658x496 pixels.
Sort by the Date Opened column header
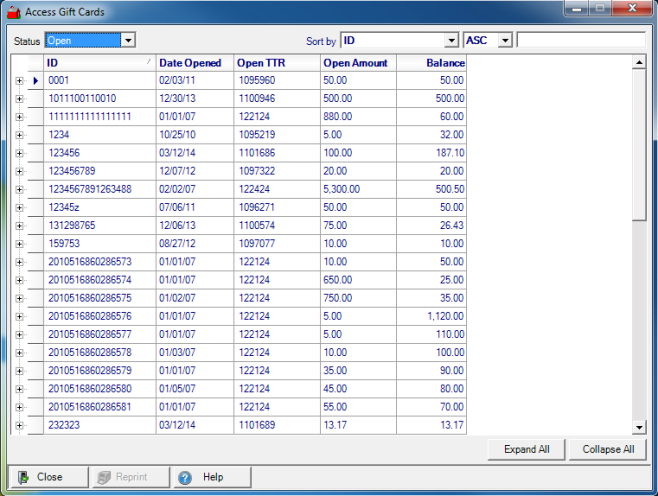(194, 63)
